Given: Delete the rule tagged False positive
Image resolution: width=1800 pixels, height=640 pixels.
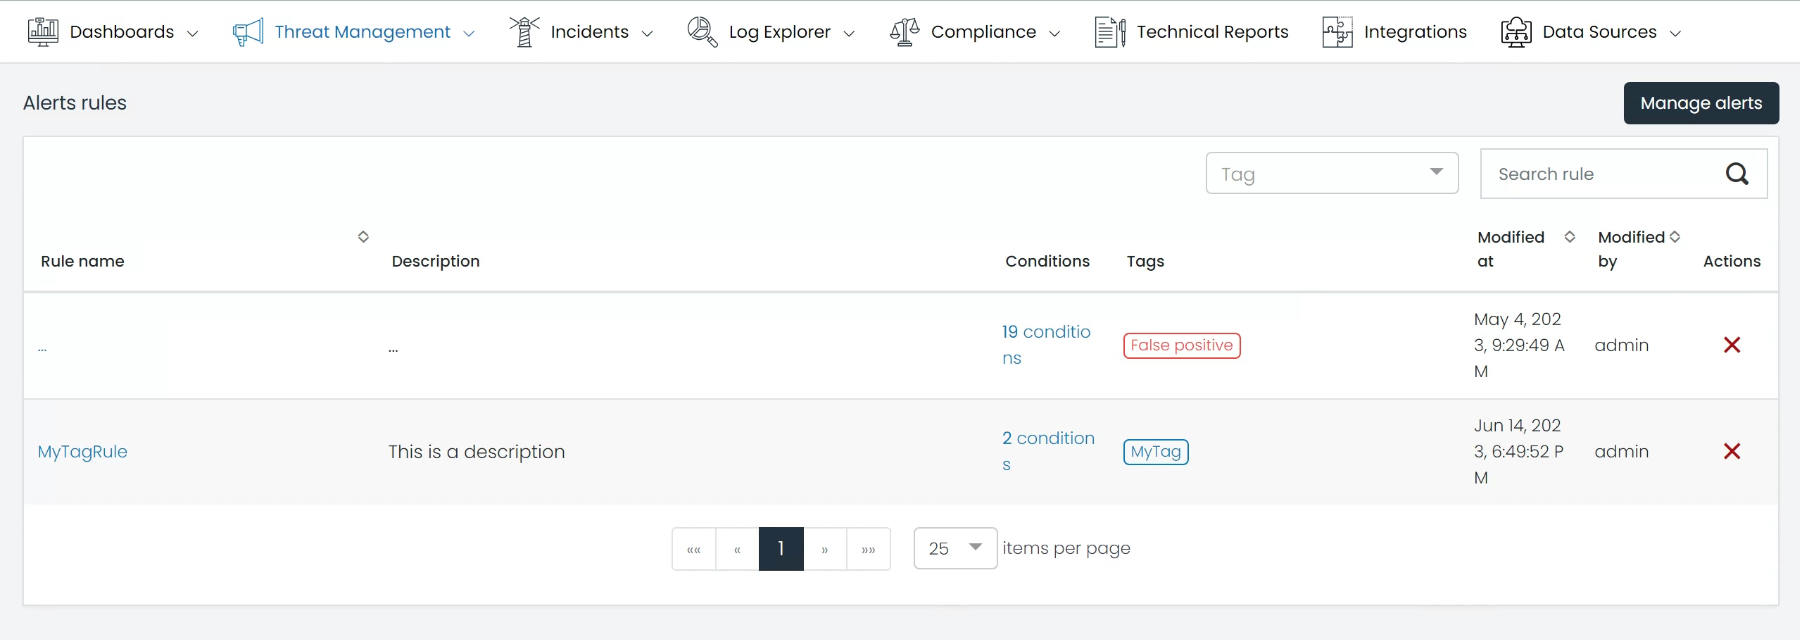Looking at the screenshot, I should click(1732, 345).
